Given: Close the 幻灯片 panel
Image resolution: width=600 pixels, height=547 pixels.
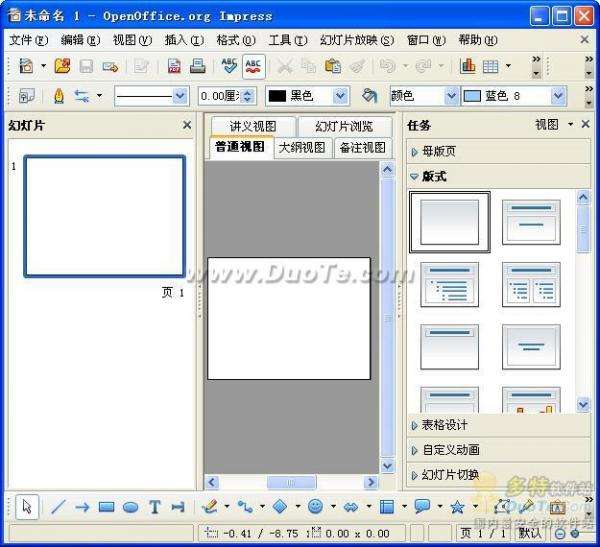Looking at the screenshot, I should 187,125.
